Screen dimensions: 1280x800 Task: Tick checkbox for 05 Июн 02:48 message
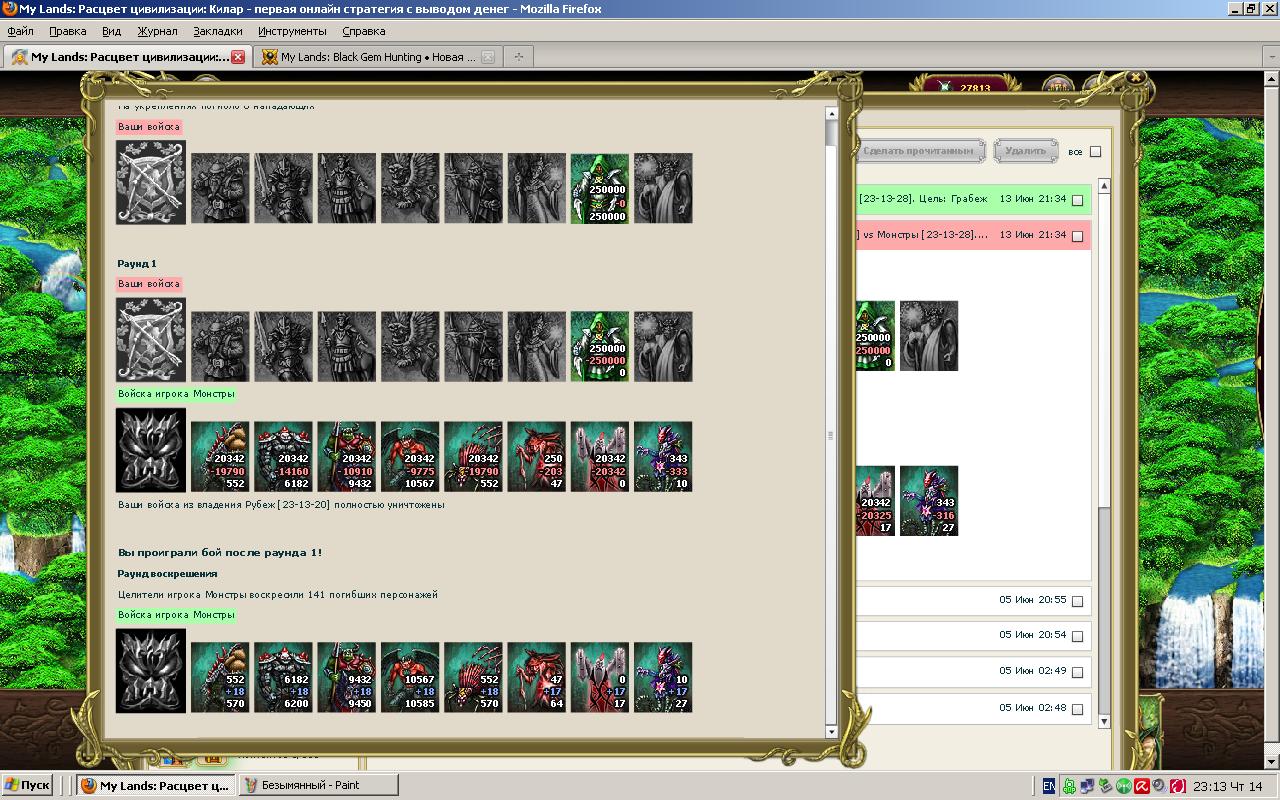pyautogui.click(x=1077, y=709)
